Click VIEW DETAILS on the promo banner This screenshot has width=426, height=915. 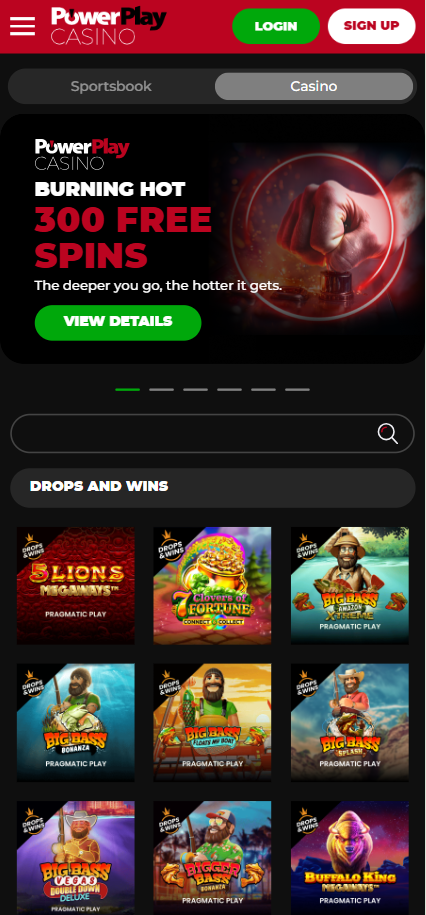point(118,322)
